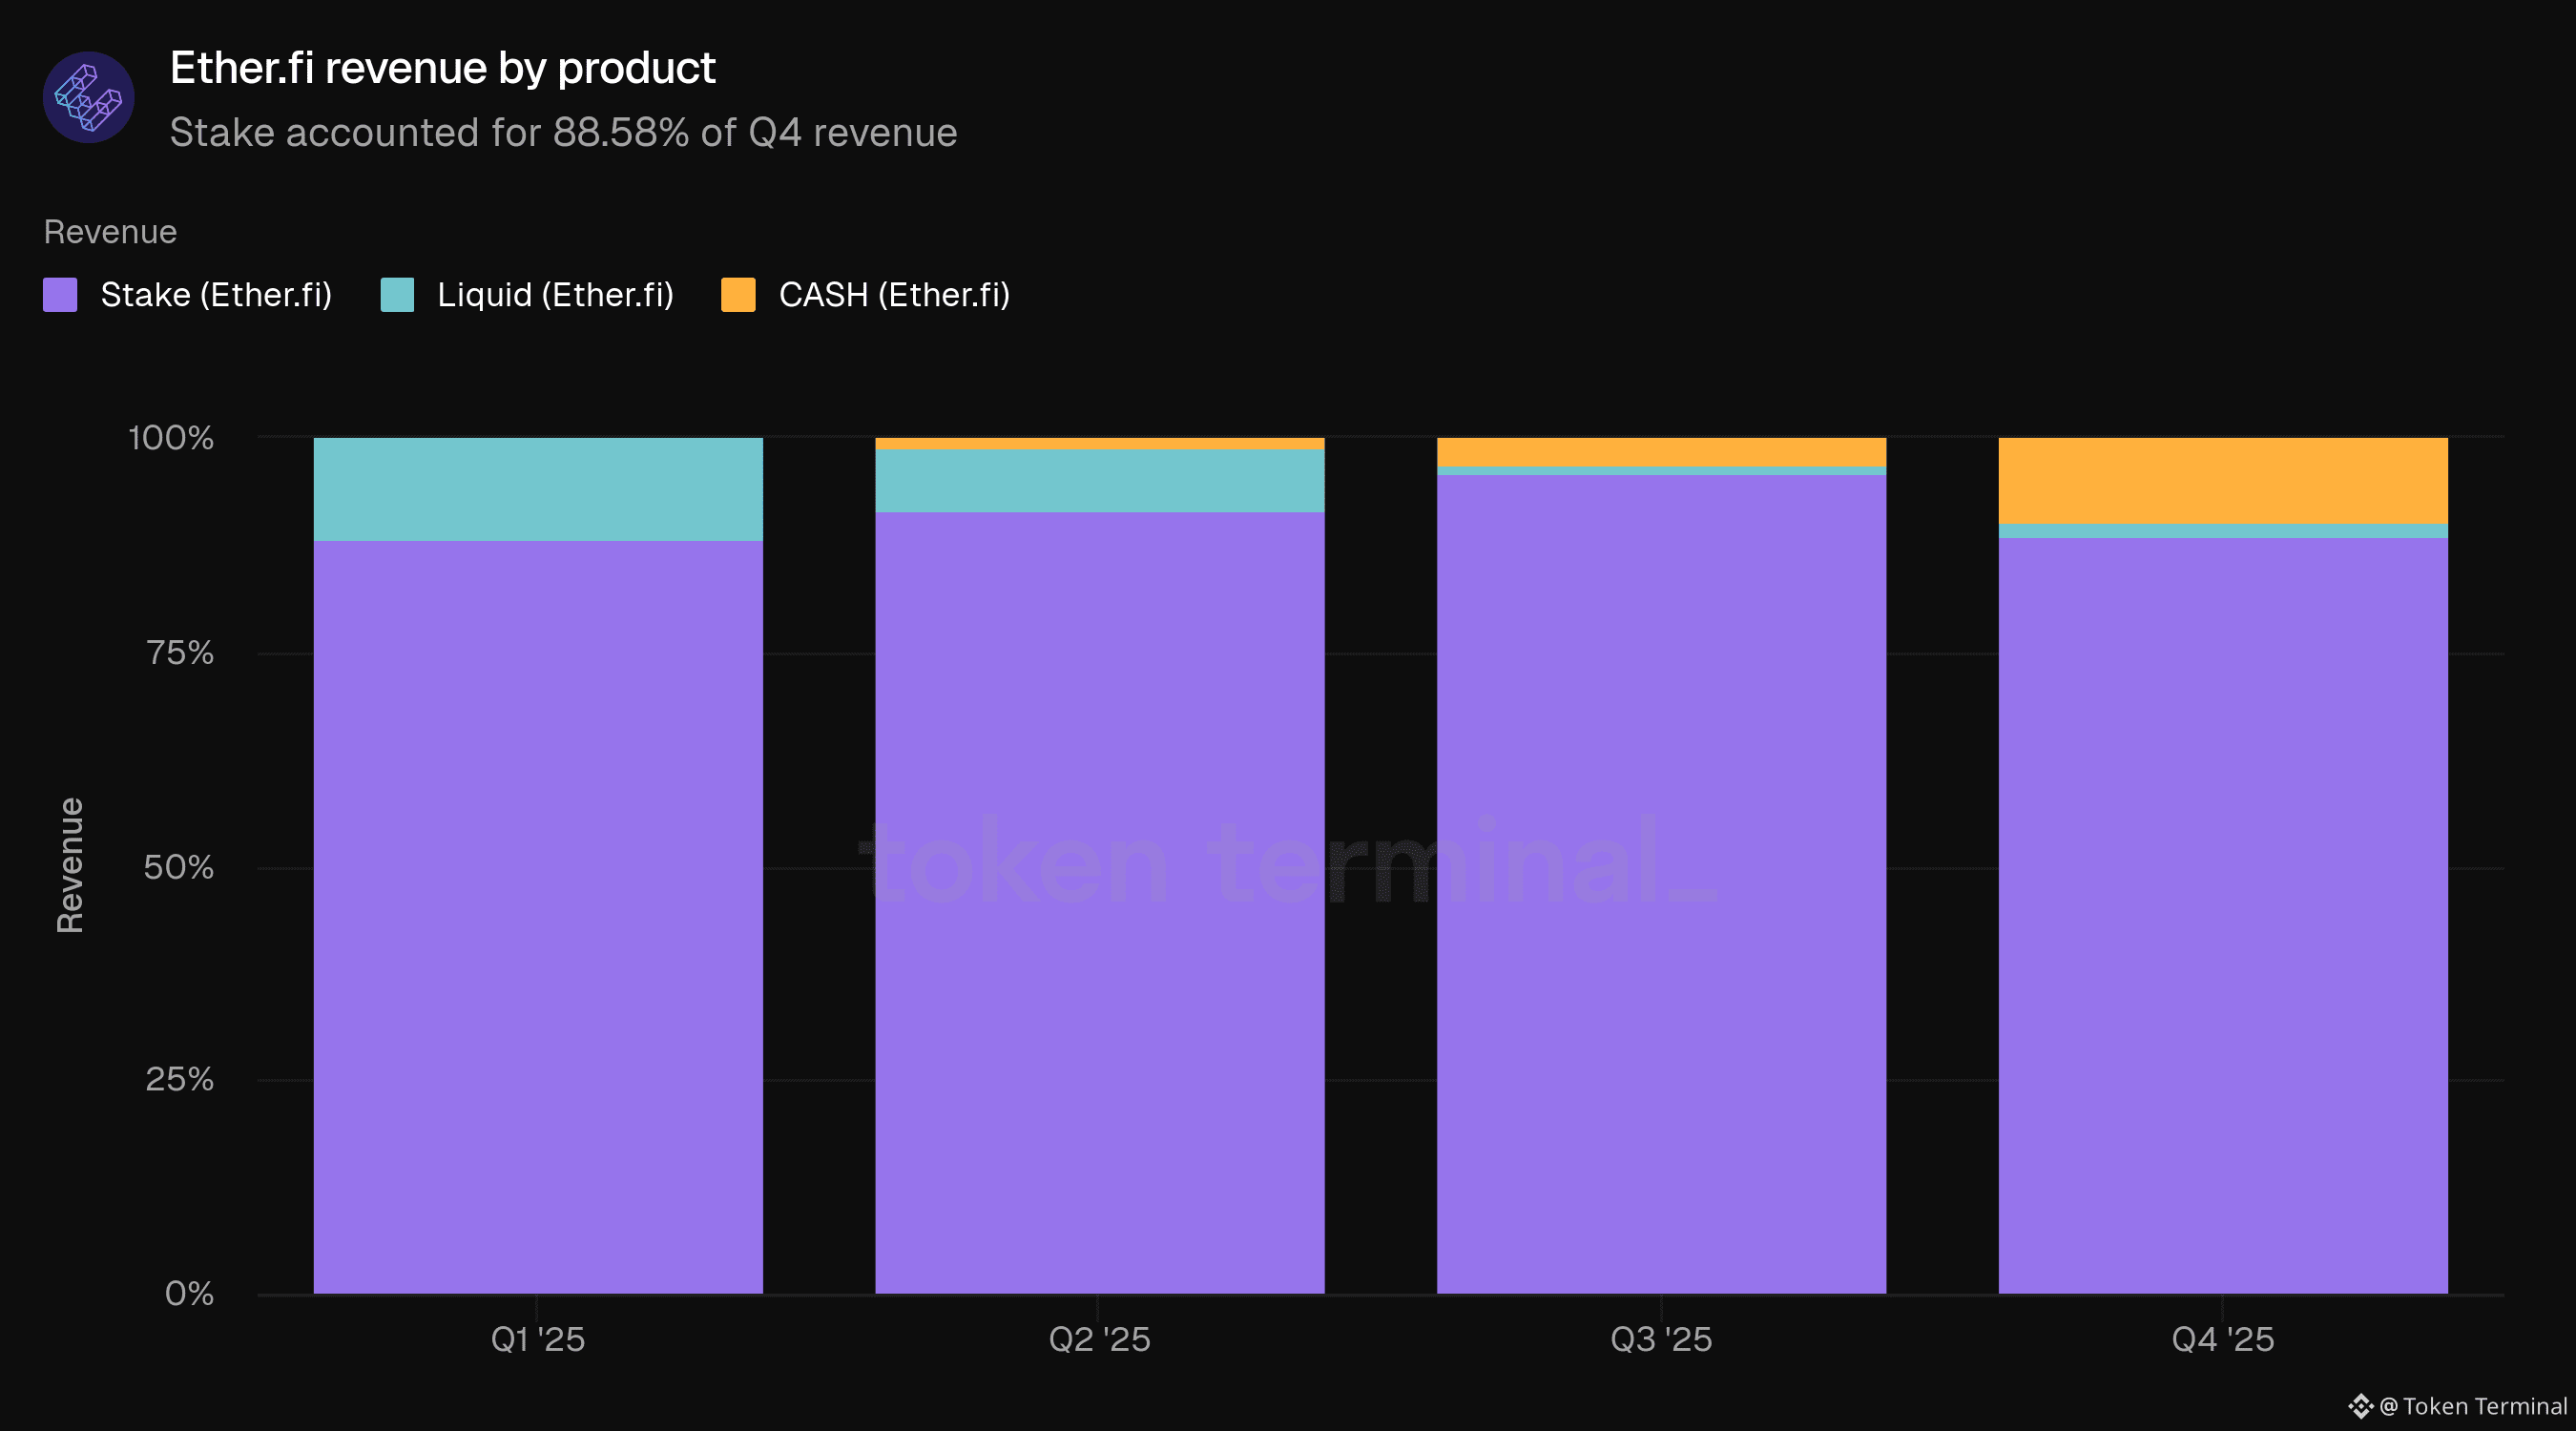Click the Ether.fi logo icon
Viewport: 2576px width, 1431px height.
click(88, 97)
